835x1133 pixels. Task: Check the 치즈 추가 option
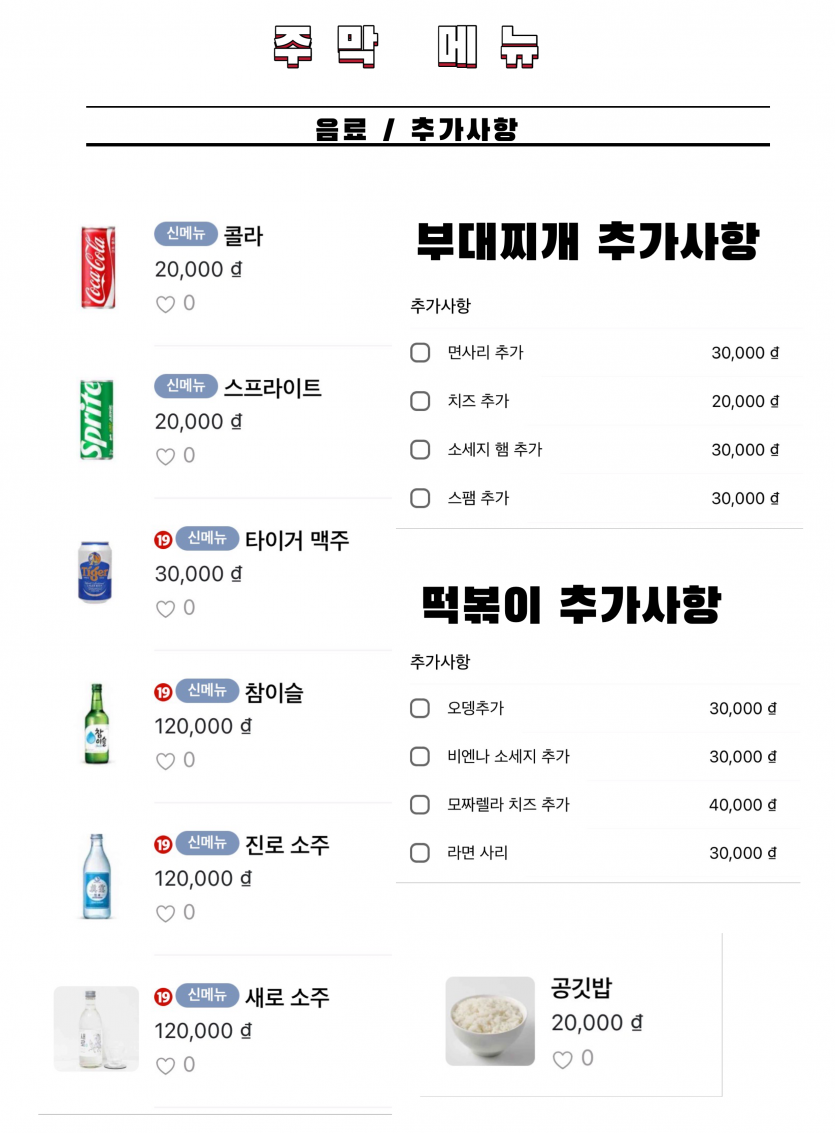pos(420,401)
